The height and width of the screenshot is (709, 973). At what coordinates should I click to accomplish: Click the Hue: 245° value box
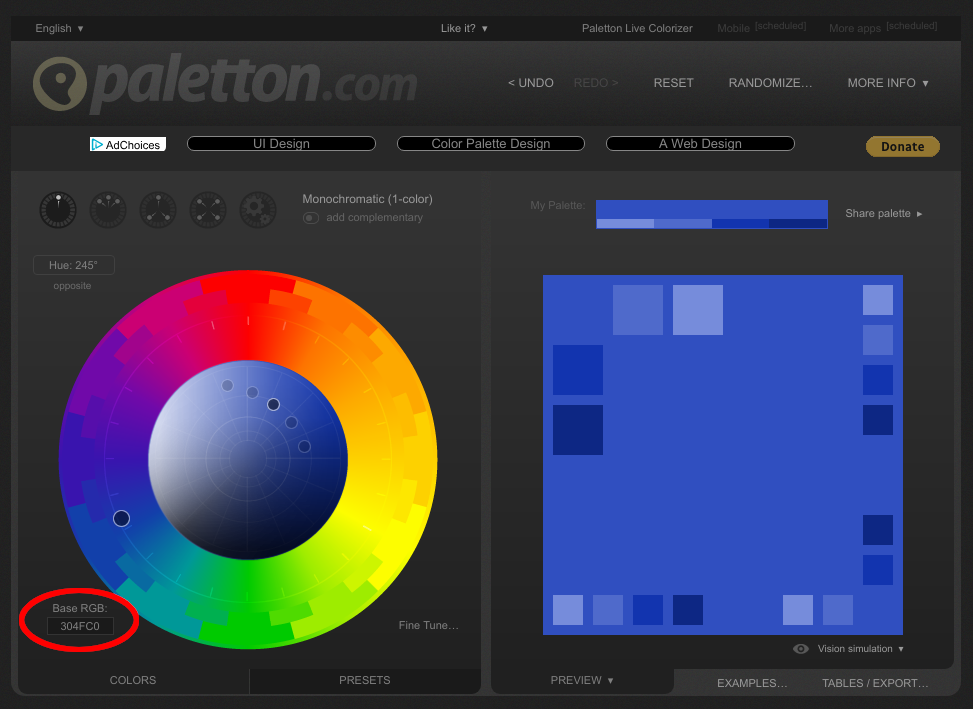click(74, 265)
